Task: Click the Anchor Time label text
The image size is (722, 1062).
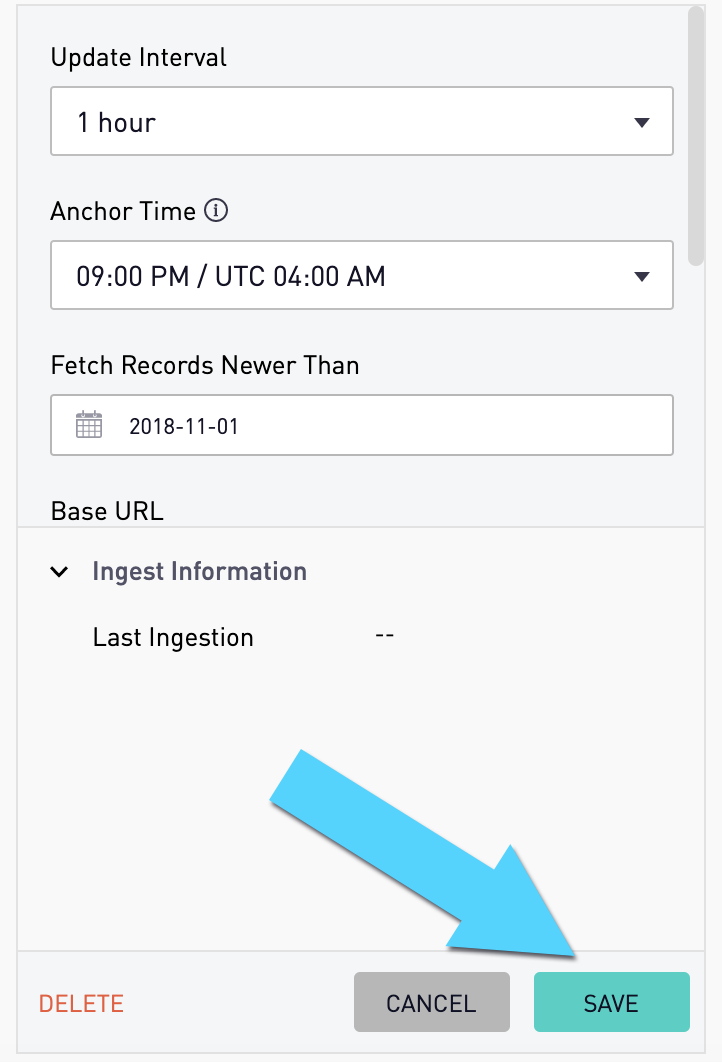Action: pos(123,211)
